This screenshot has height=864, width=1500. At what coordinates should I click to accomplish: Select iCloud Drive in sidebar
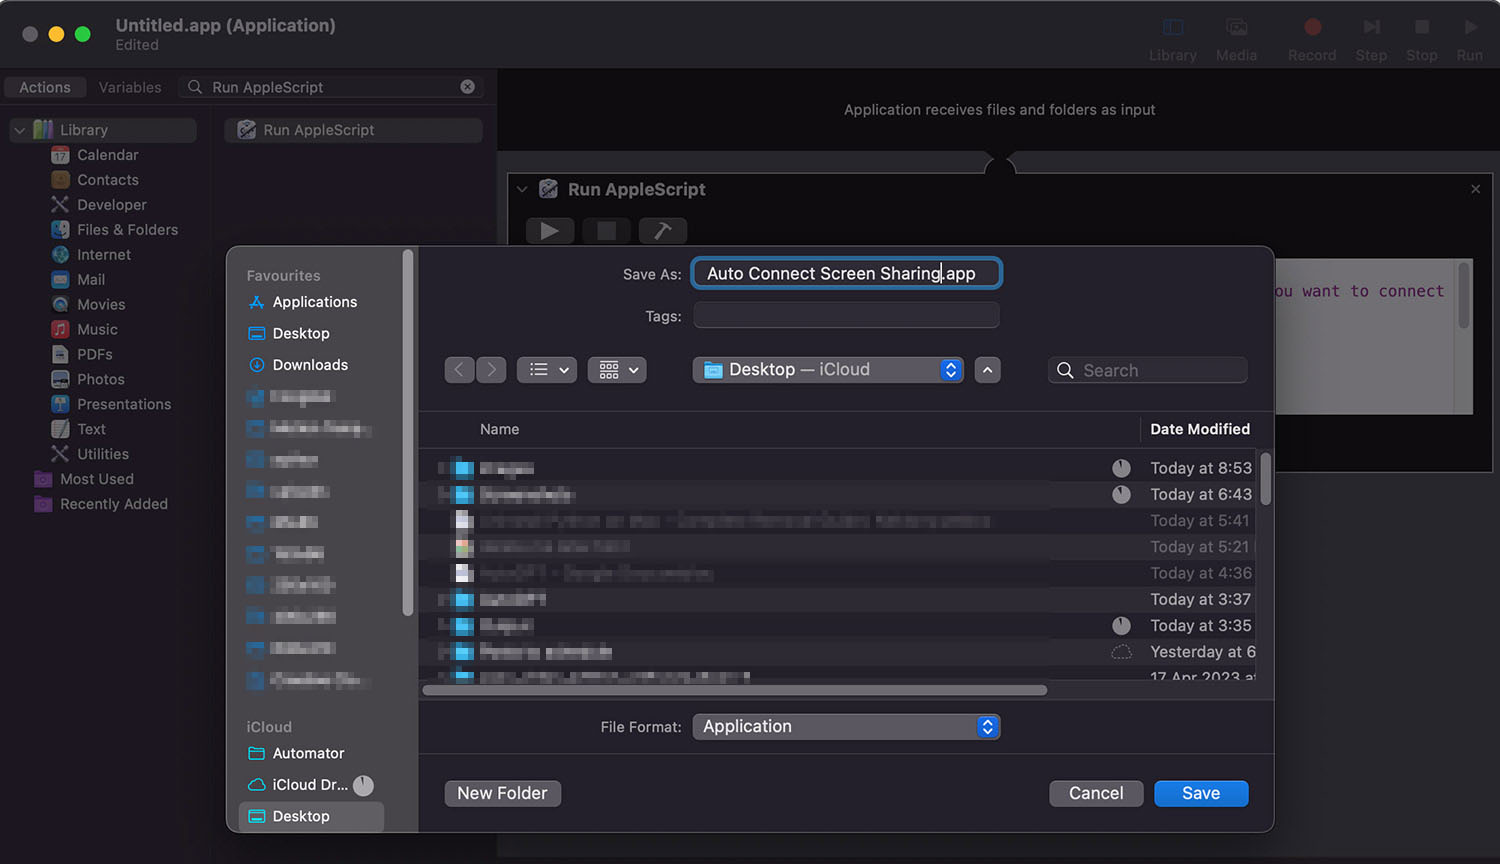tap(311, 785)
